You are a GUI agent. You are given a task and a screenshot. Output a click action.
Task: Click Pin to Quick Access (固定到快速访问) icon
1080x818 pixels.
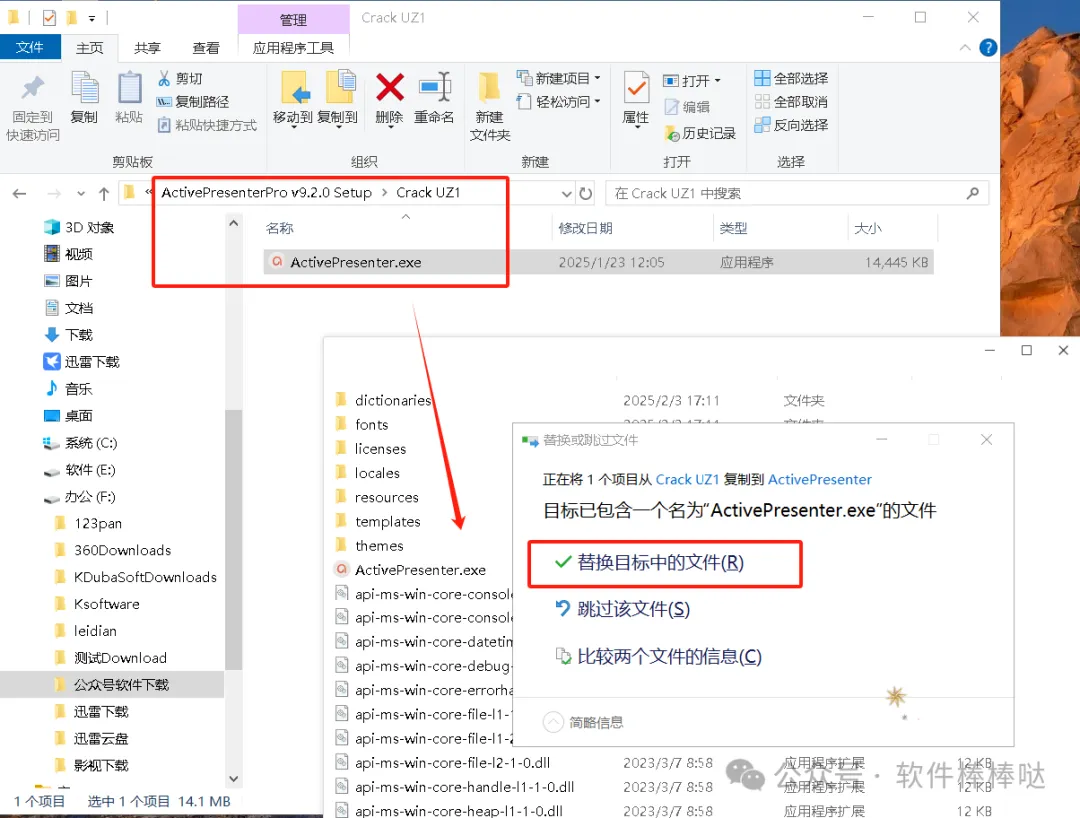tap(32, 90)
